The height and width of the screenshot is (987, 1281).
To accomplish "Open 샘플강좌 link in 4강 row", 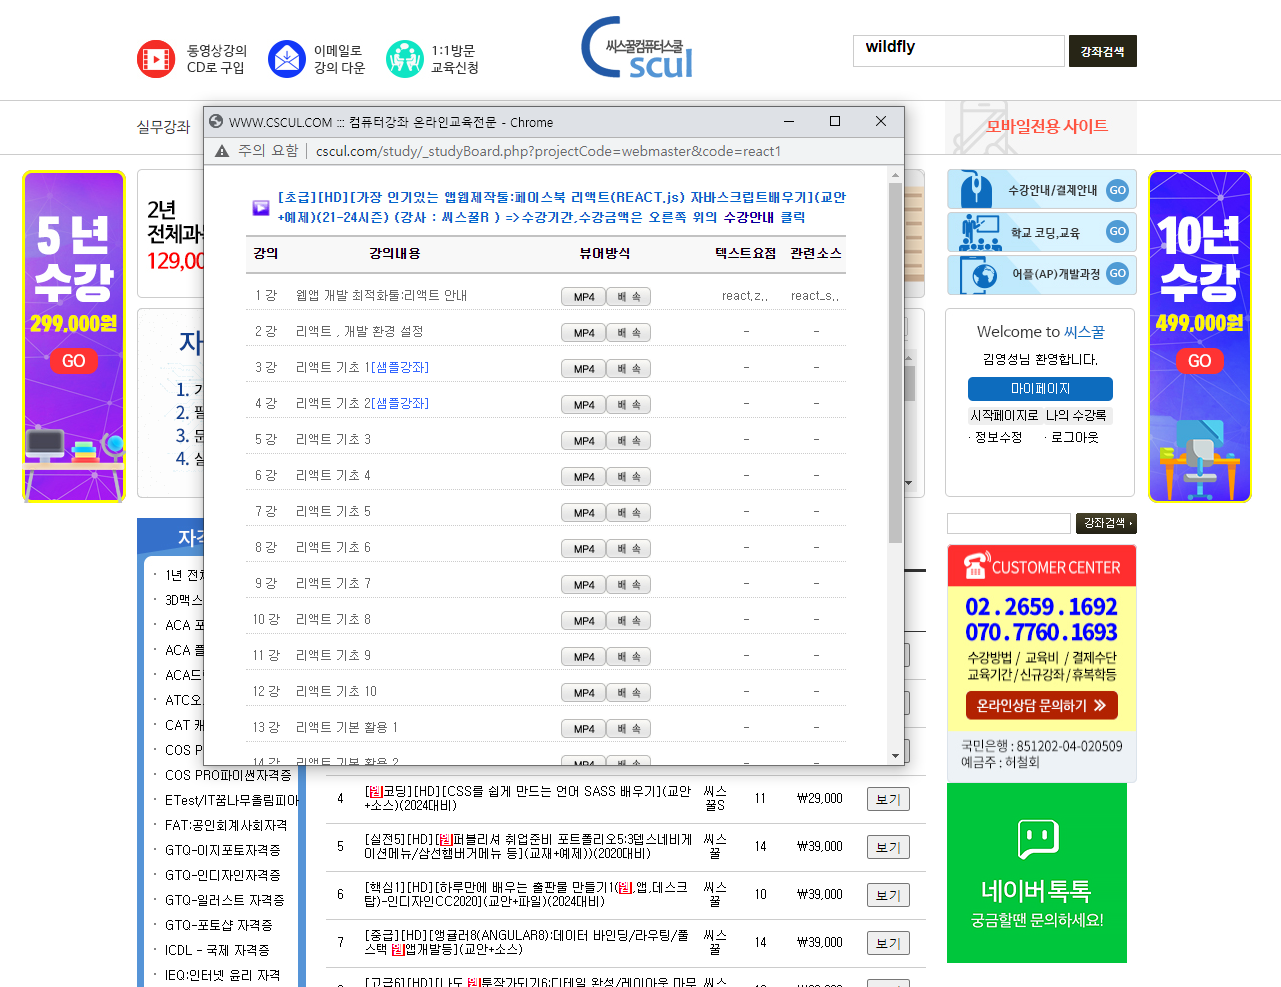I will [400, 403].
